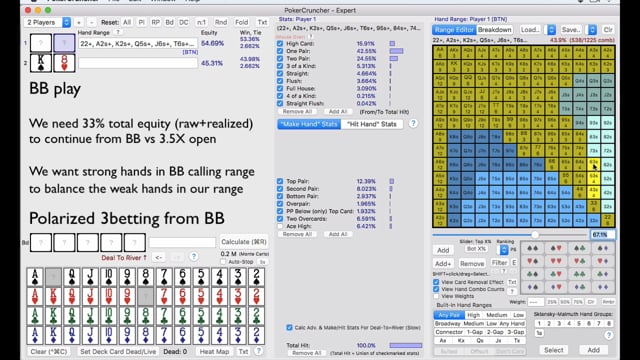Viewport: 640px width, 360px height.
Task: Select the 8 of clubs deck card
Action: click(146, 316)
